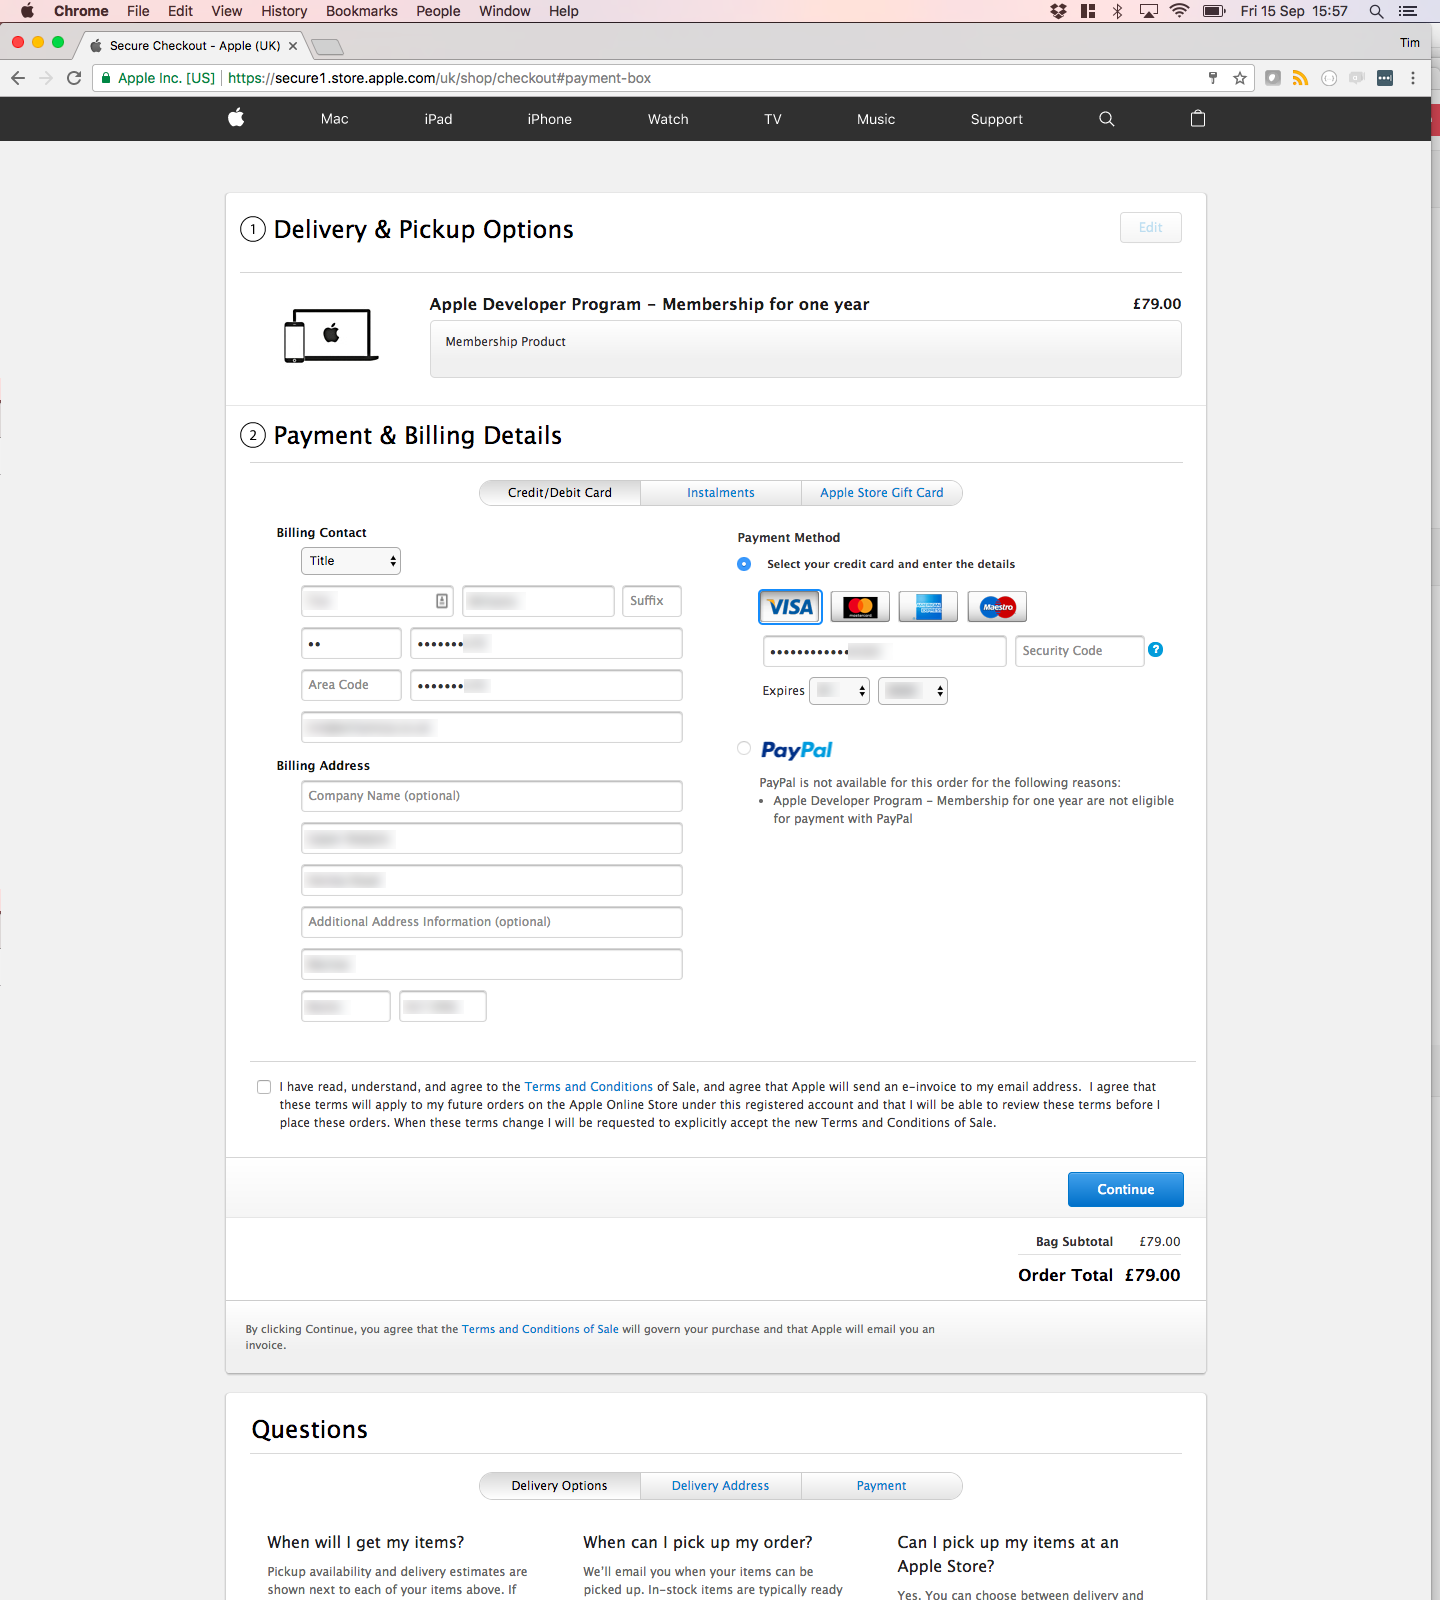Open the expiry year dropdown
The height and width of the screenshot is (1600, 1440).
pos(913,691)
